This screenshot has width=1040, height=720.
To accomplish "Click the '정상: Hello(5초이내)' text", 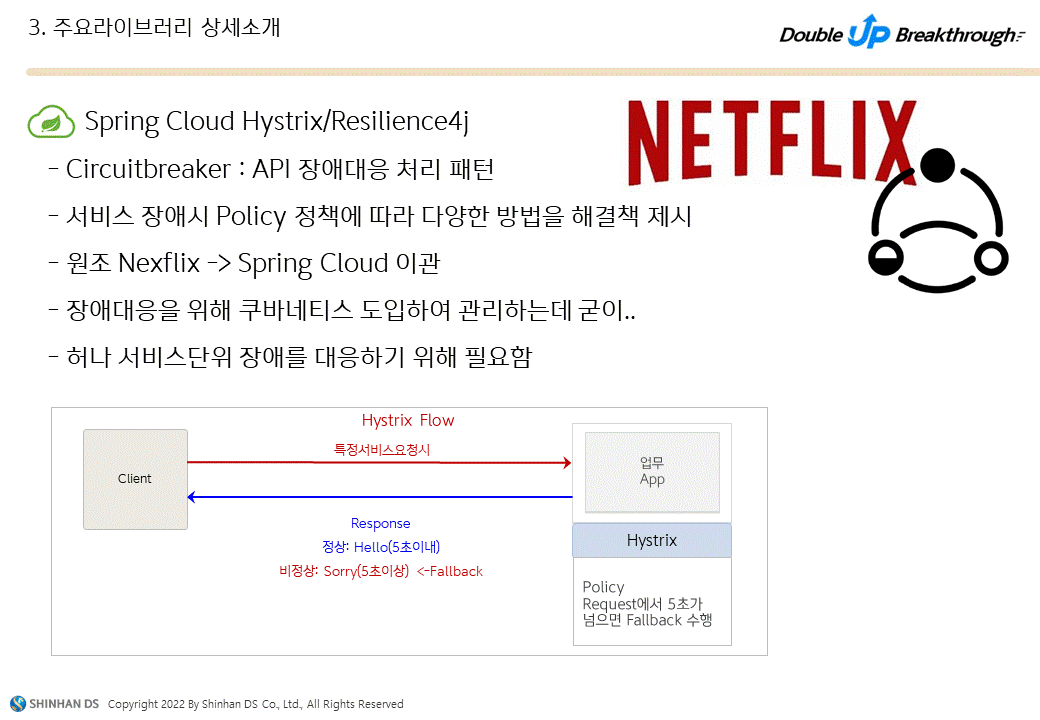I will pos(381,547).
